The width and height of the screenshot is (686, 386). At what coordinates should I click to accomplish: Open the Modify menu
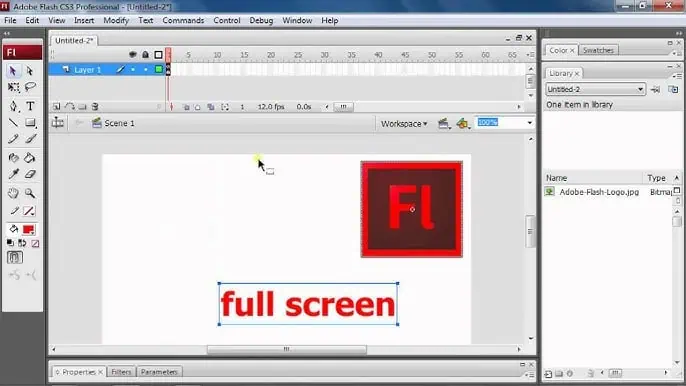pyautogui.click(x=116, y=21)
